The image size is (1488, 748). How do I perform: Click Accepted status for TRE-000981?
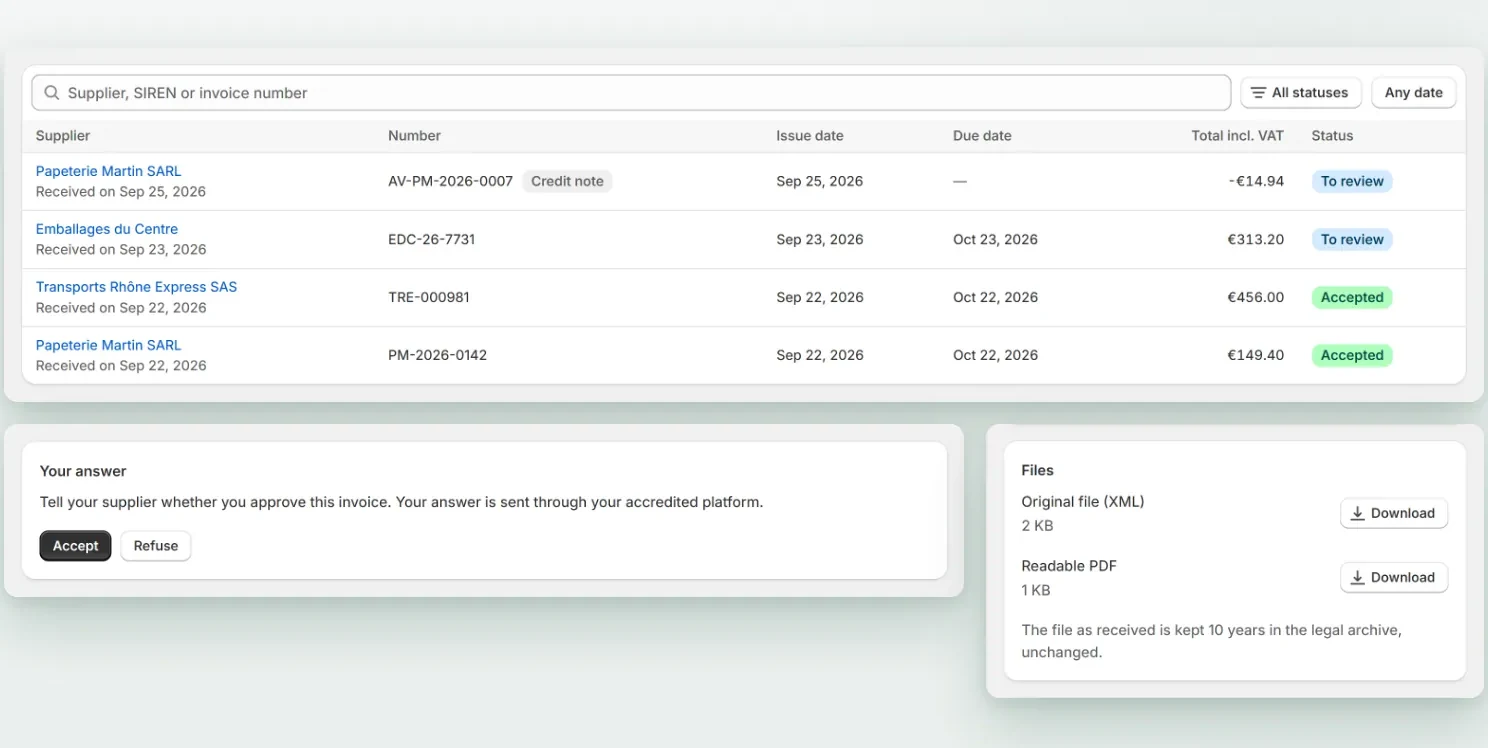1352,297
